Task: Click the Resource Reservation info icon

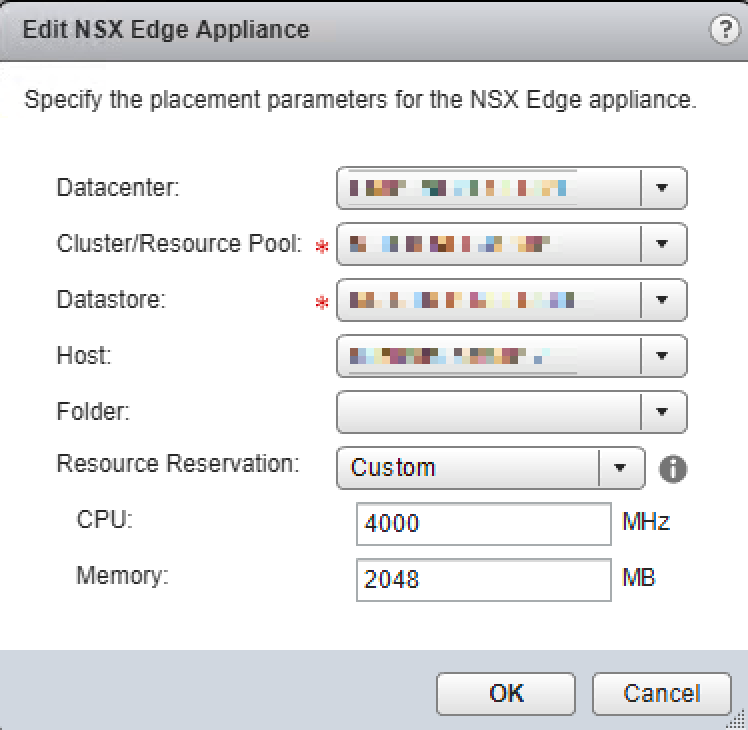Action: (675, 468)
